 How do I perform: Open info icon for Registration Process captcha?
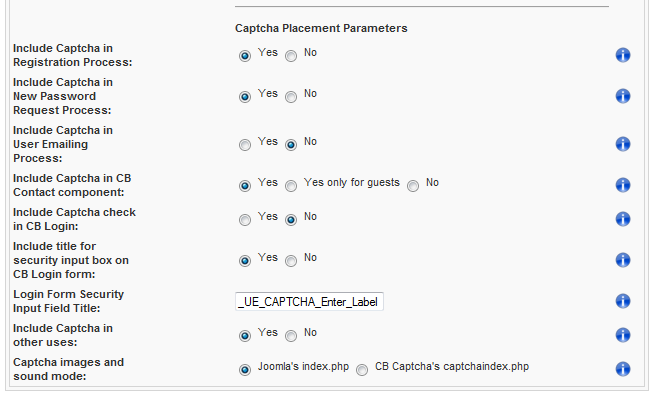pos(622,55)
